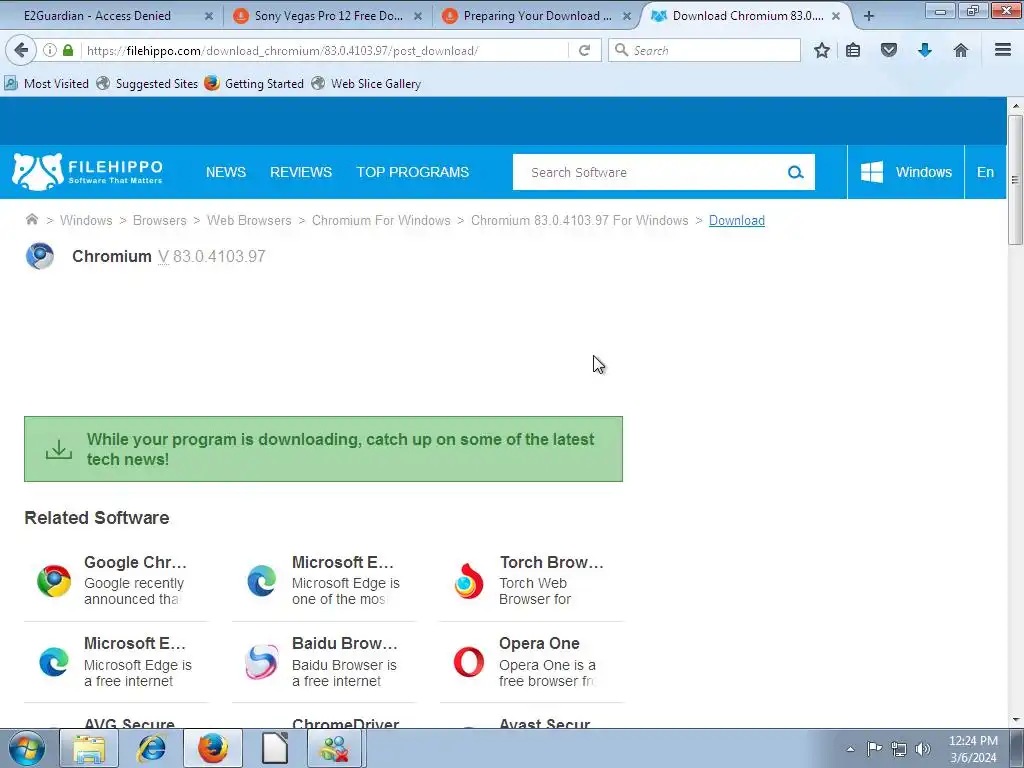Open Getting Started bookmark
The width and height of the screenshot is (1024, 768).
tap(254, 84)
